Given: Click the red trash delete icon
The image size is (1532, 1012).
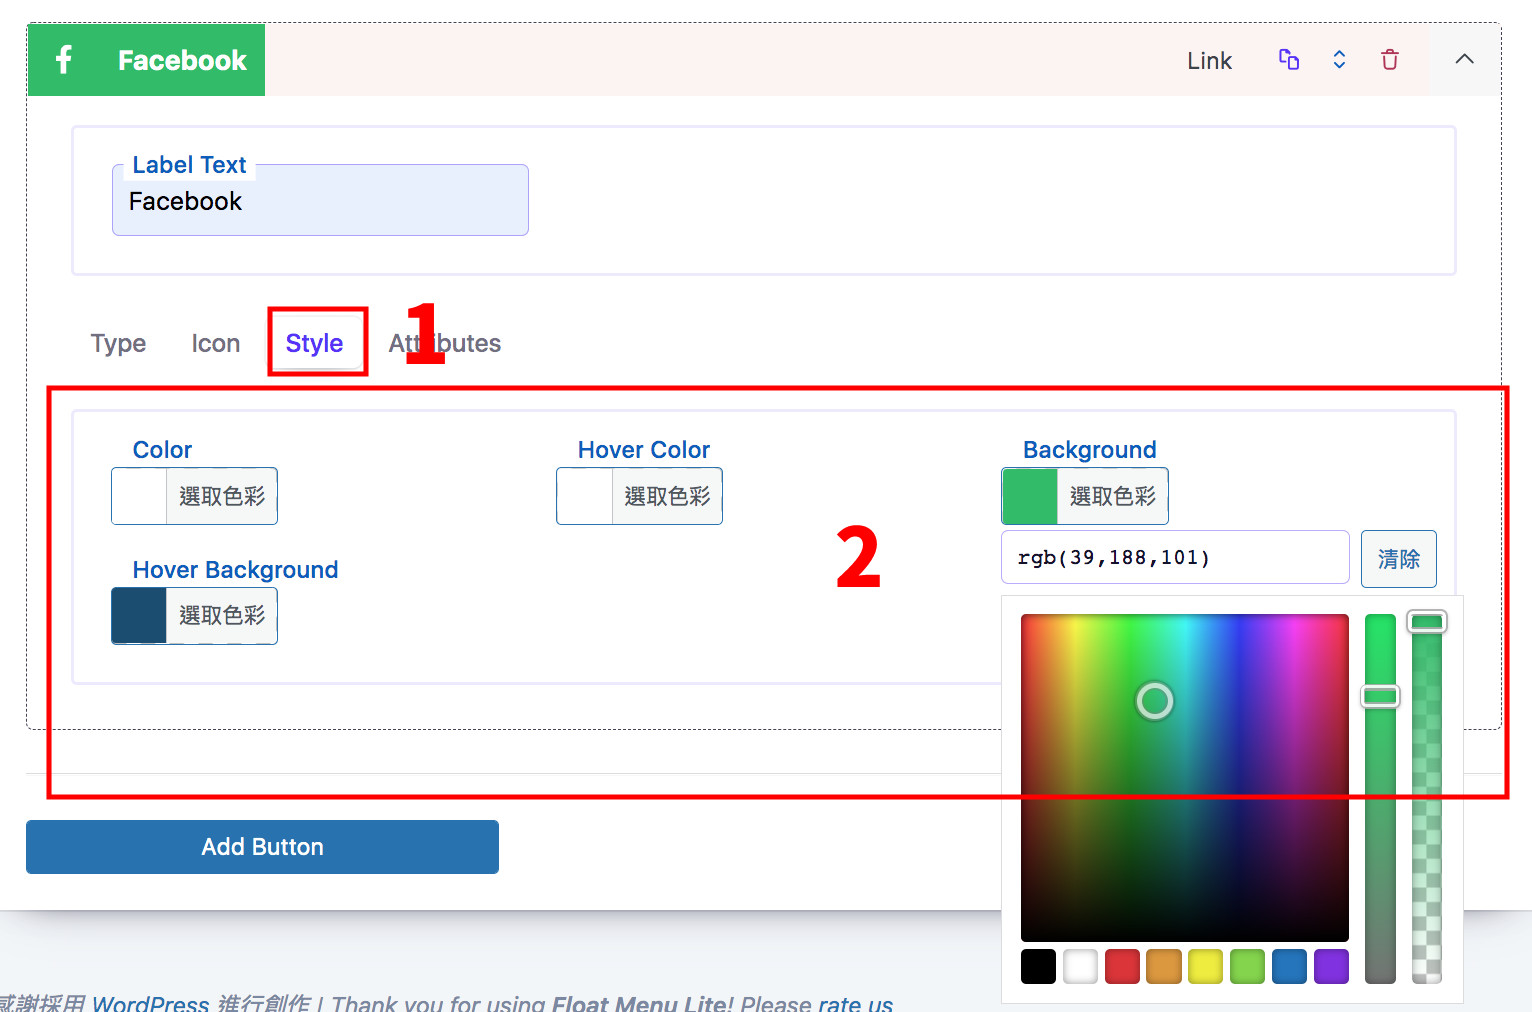Looking at the screenshot, I should tap(1390, 60).
